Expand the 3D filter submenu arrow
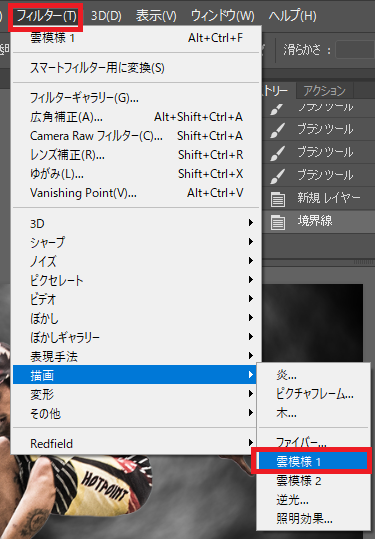This screenshot has width=375, height=539. 251,223
